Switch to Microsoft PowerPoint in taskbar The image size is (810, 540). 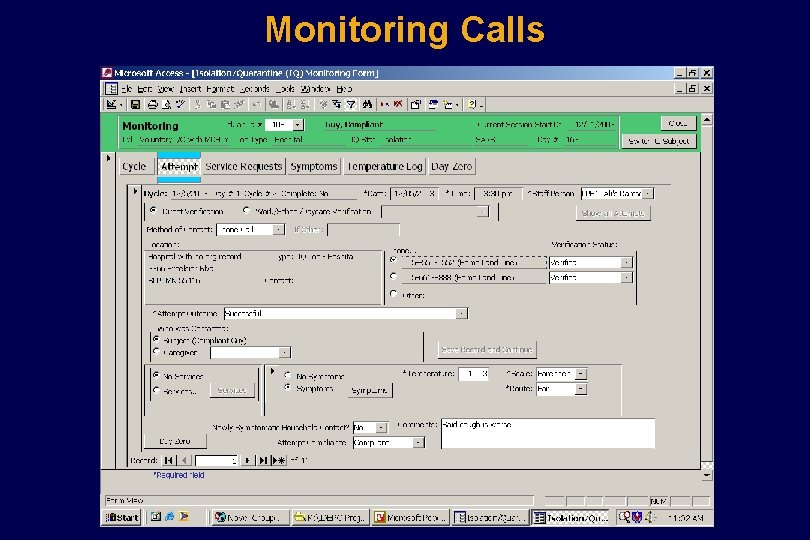410,517
